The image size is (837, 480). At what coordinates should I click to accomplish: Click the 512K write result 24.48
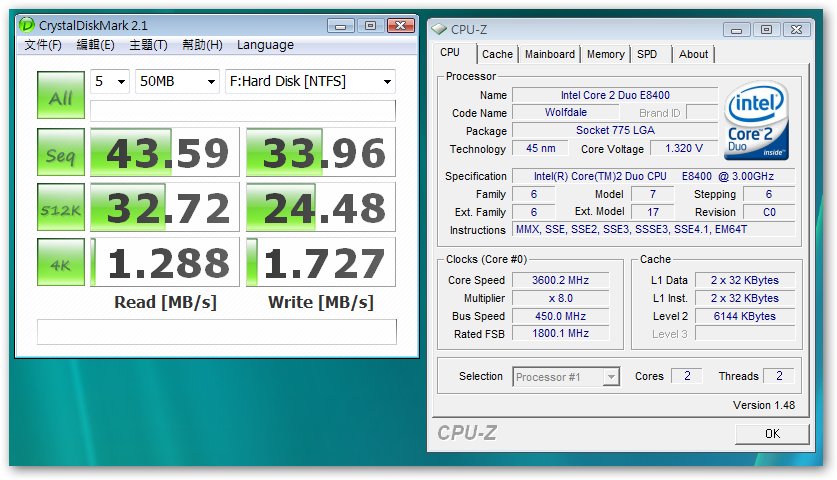click(321, 207)
